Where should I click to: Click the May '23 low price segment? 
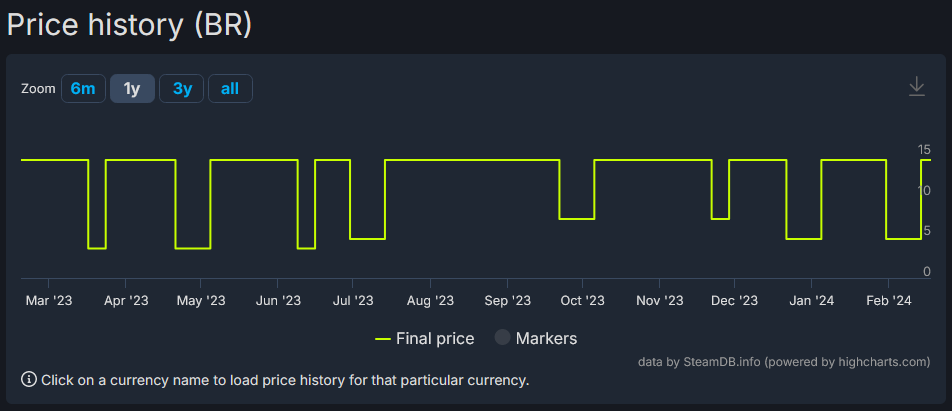point(192,248)
